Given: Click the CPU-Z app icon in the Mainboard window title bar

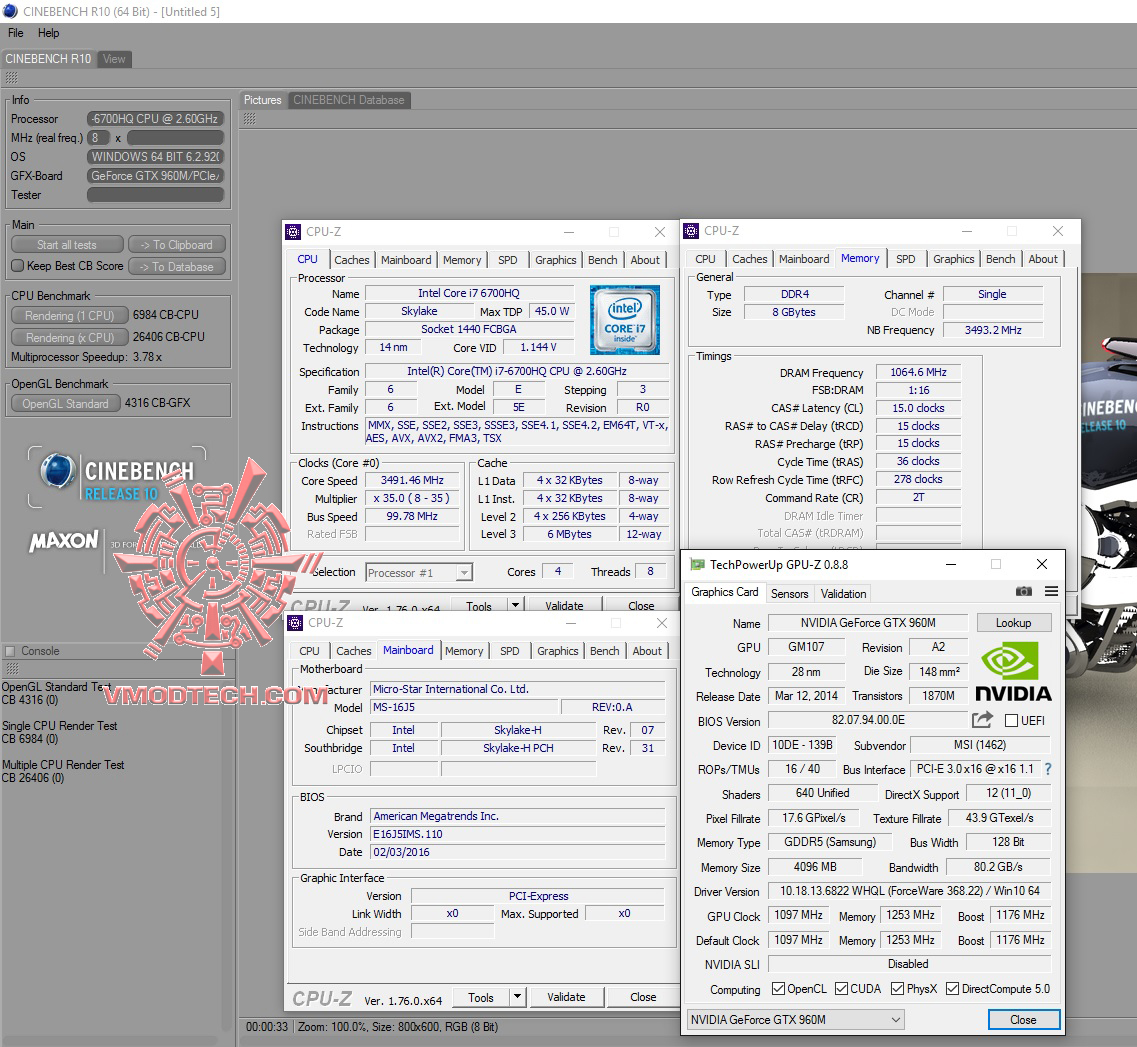Looking at the screenshot, I should [295, 623].
